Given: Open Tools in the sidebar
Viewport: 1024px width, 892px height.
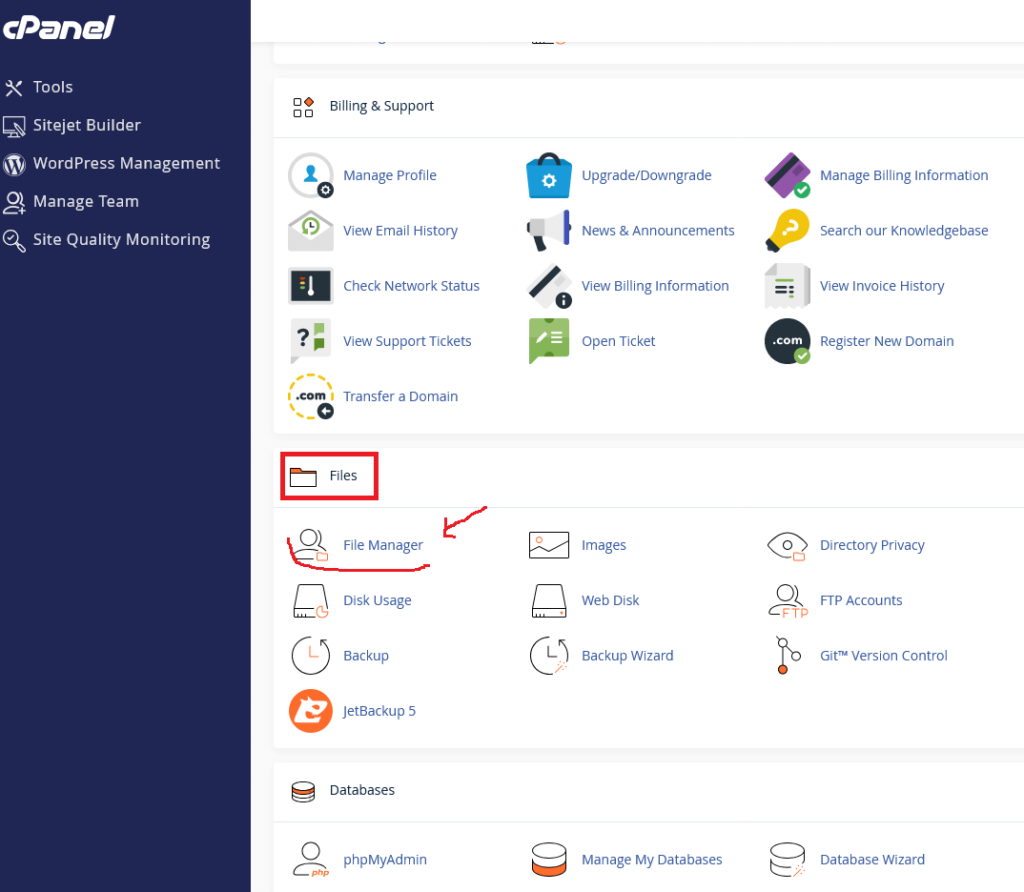Looking at the screenshot, I should pyautogui.click(x=52, y=87).
